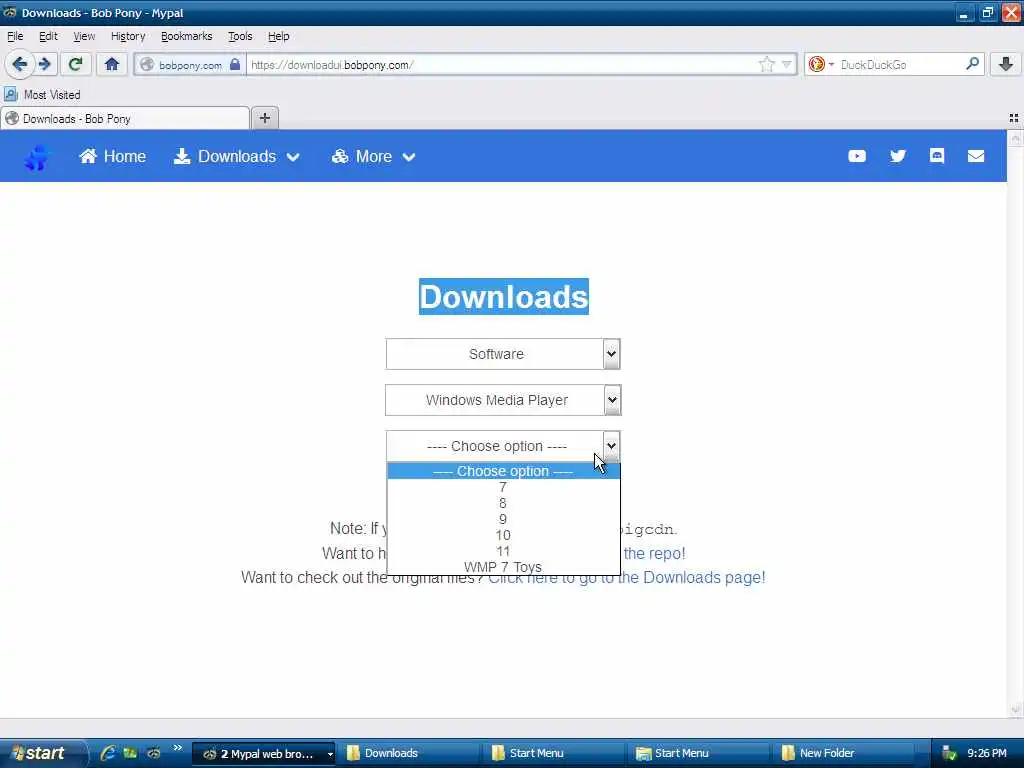Image resolution: width=1024 pixels, height=768 pixels.
Task: Open the Most Visited bookmarks folder
Action: [x=42, y=95]
